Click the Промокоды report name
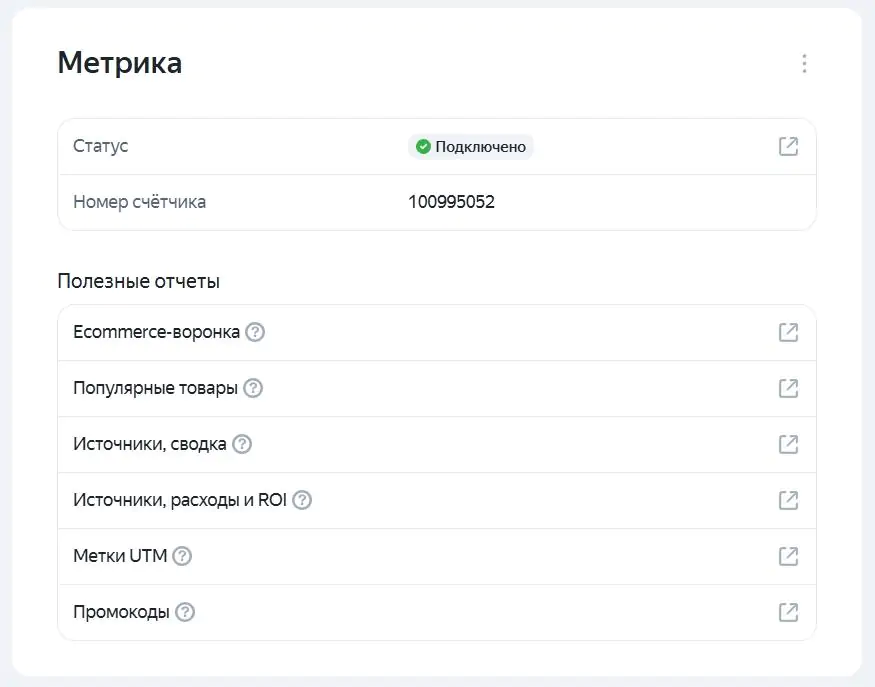The width and height of the screenshot is (875, 687). point(121,612)
